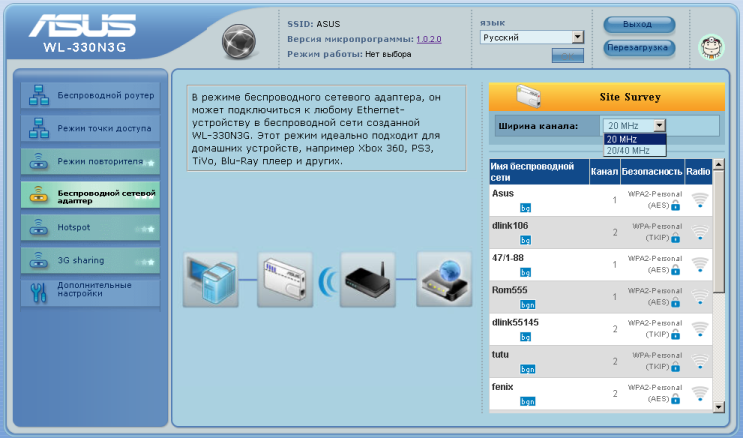Select the Asus network row
This screenshot has width=743, height=438.
click(600, 200)
